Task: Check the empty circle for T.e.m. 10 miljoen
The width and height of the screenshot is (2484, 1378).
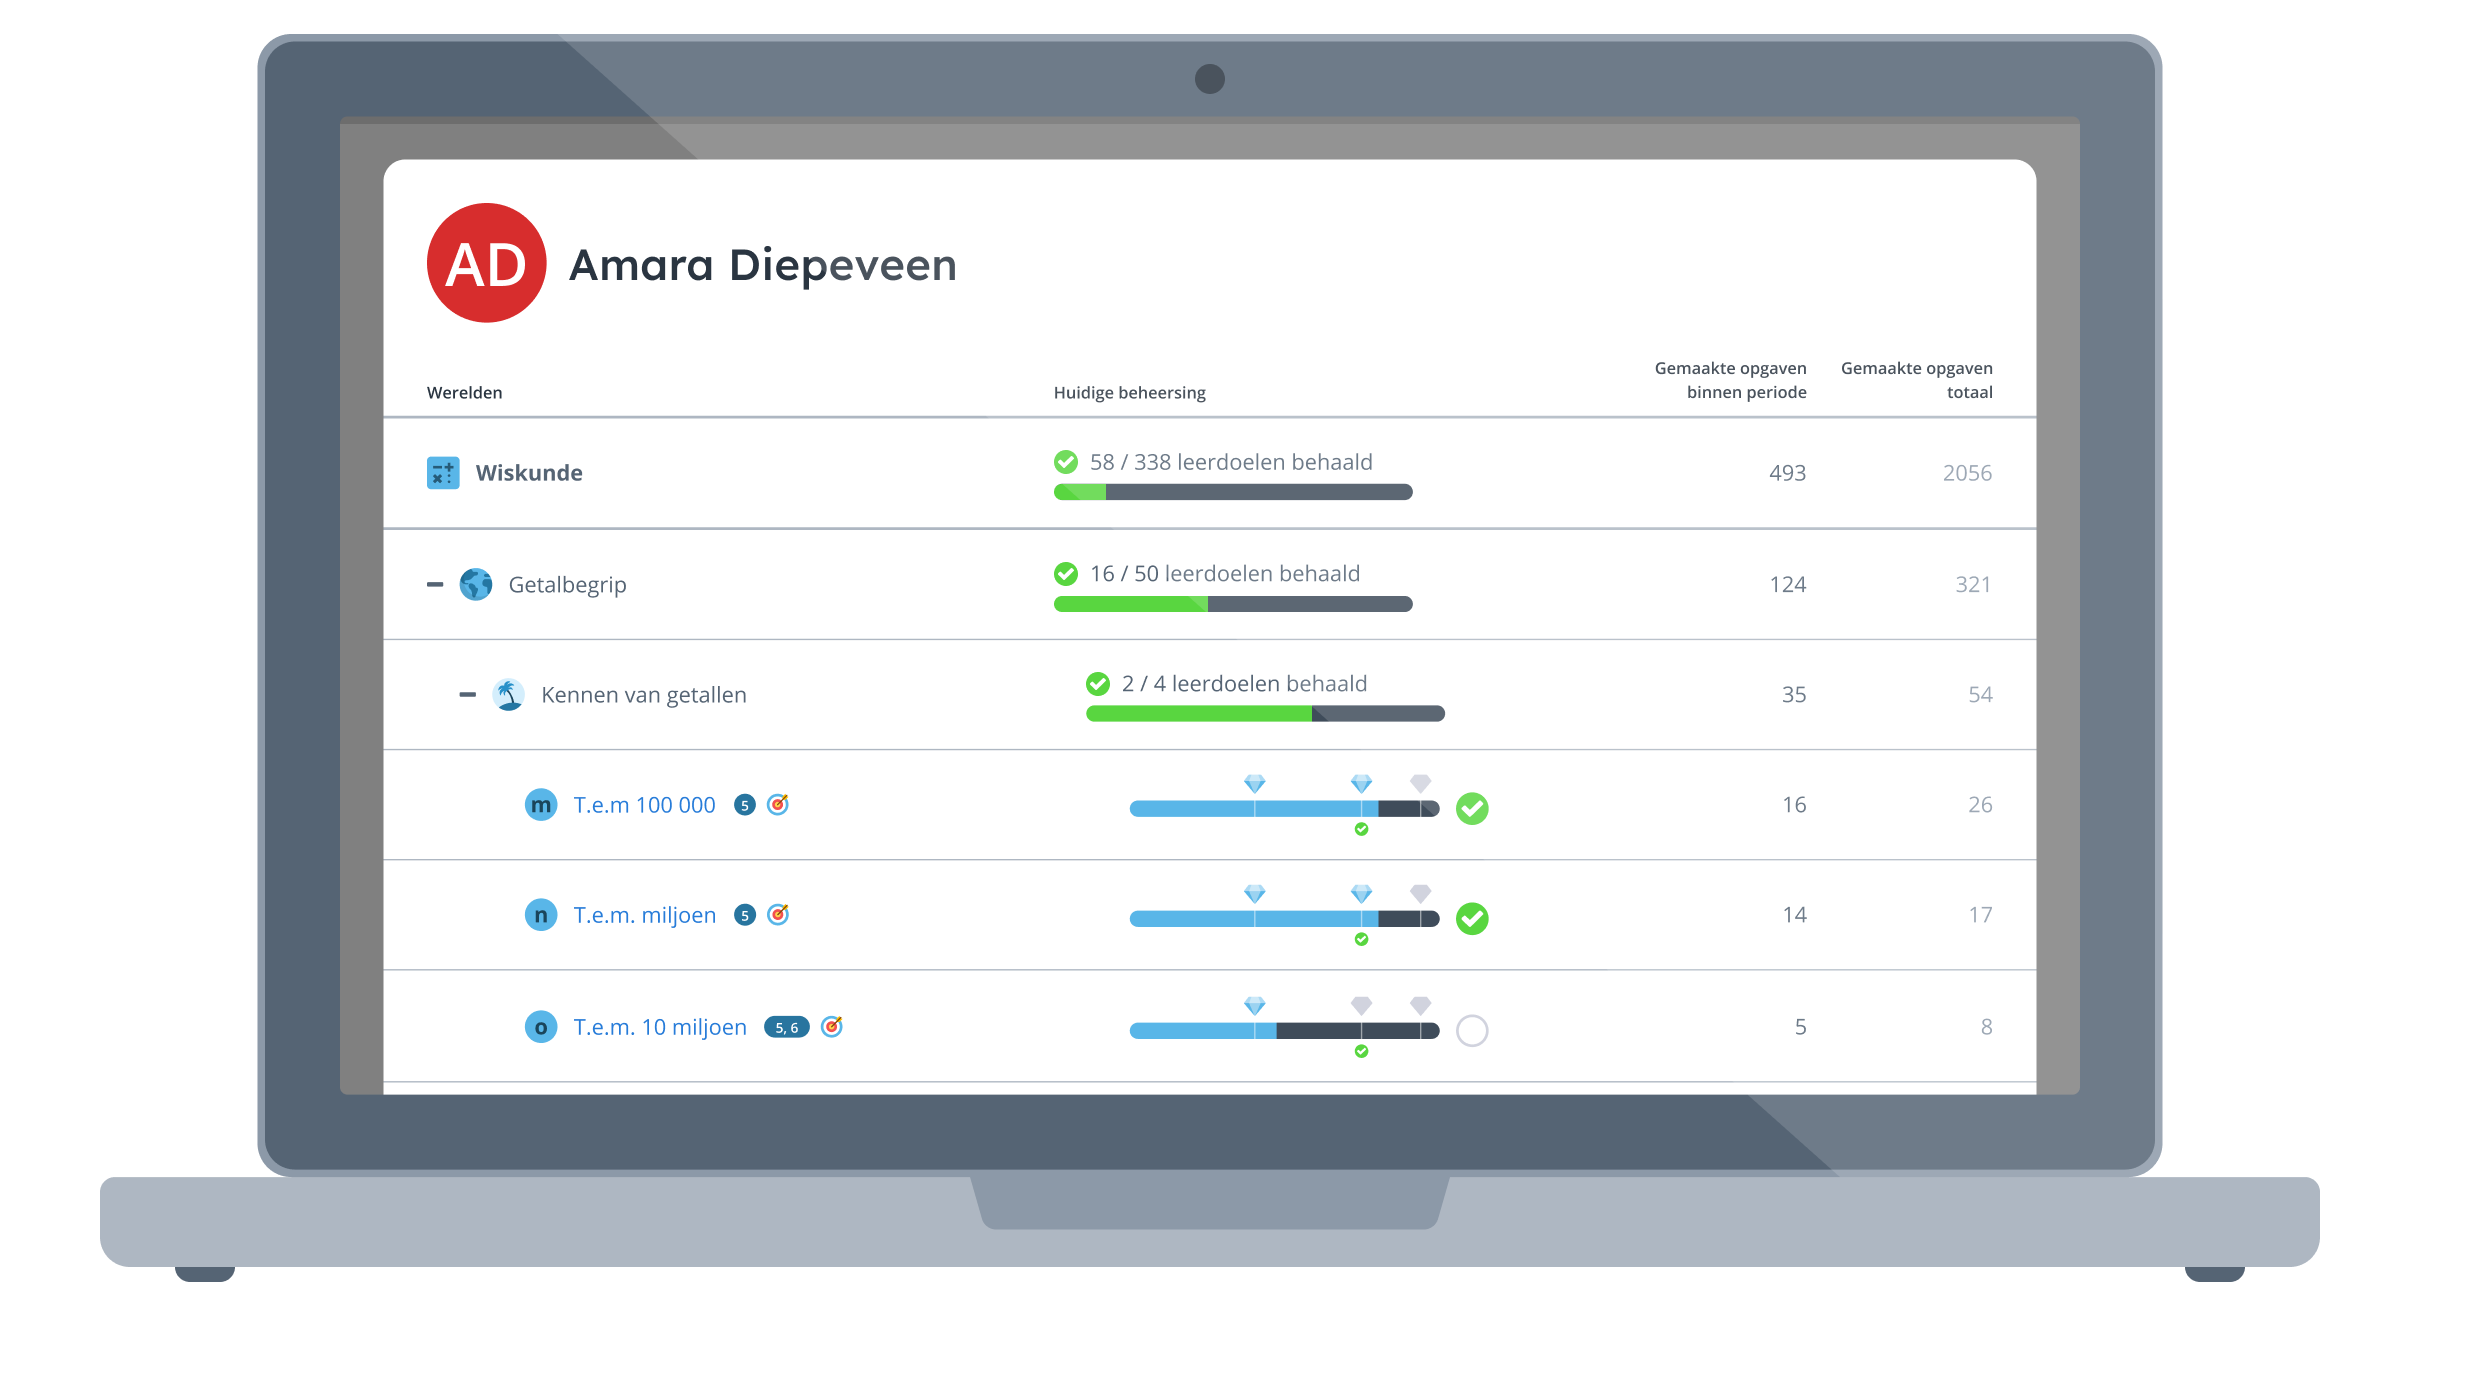Action: 1472,1030
